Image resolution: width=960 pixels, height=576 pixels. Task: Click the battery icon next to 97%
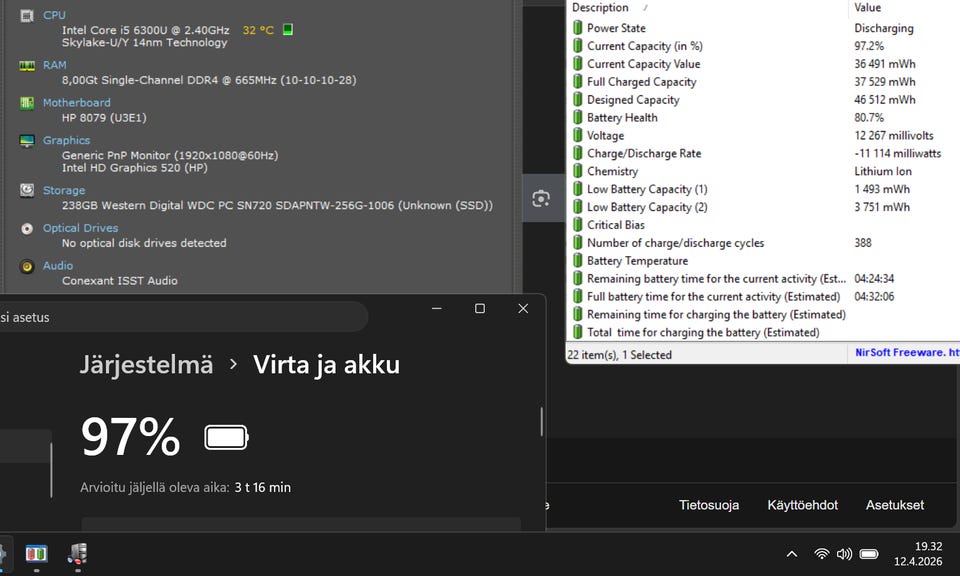tap(226, 437)
